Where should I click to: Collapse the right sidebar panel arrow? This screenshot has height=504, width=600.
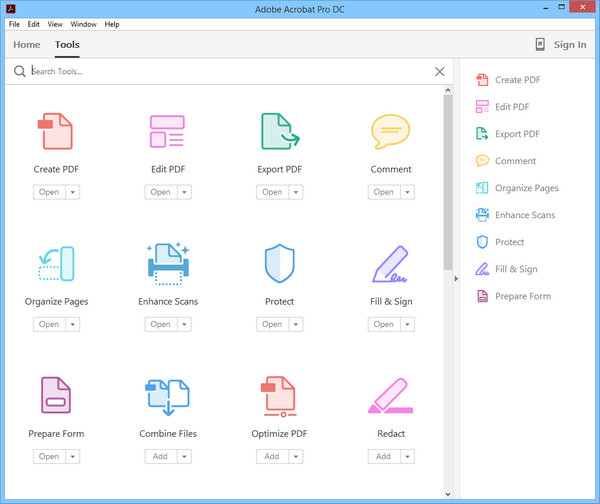click(x=456, y=279)
